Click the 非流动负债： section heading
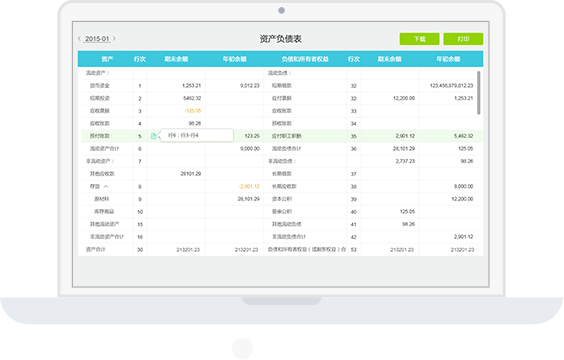Image resolution: width=564 pixels, height=360 pixels. click(282, 161)
